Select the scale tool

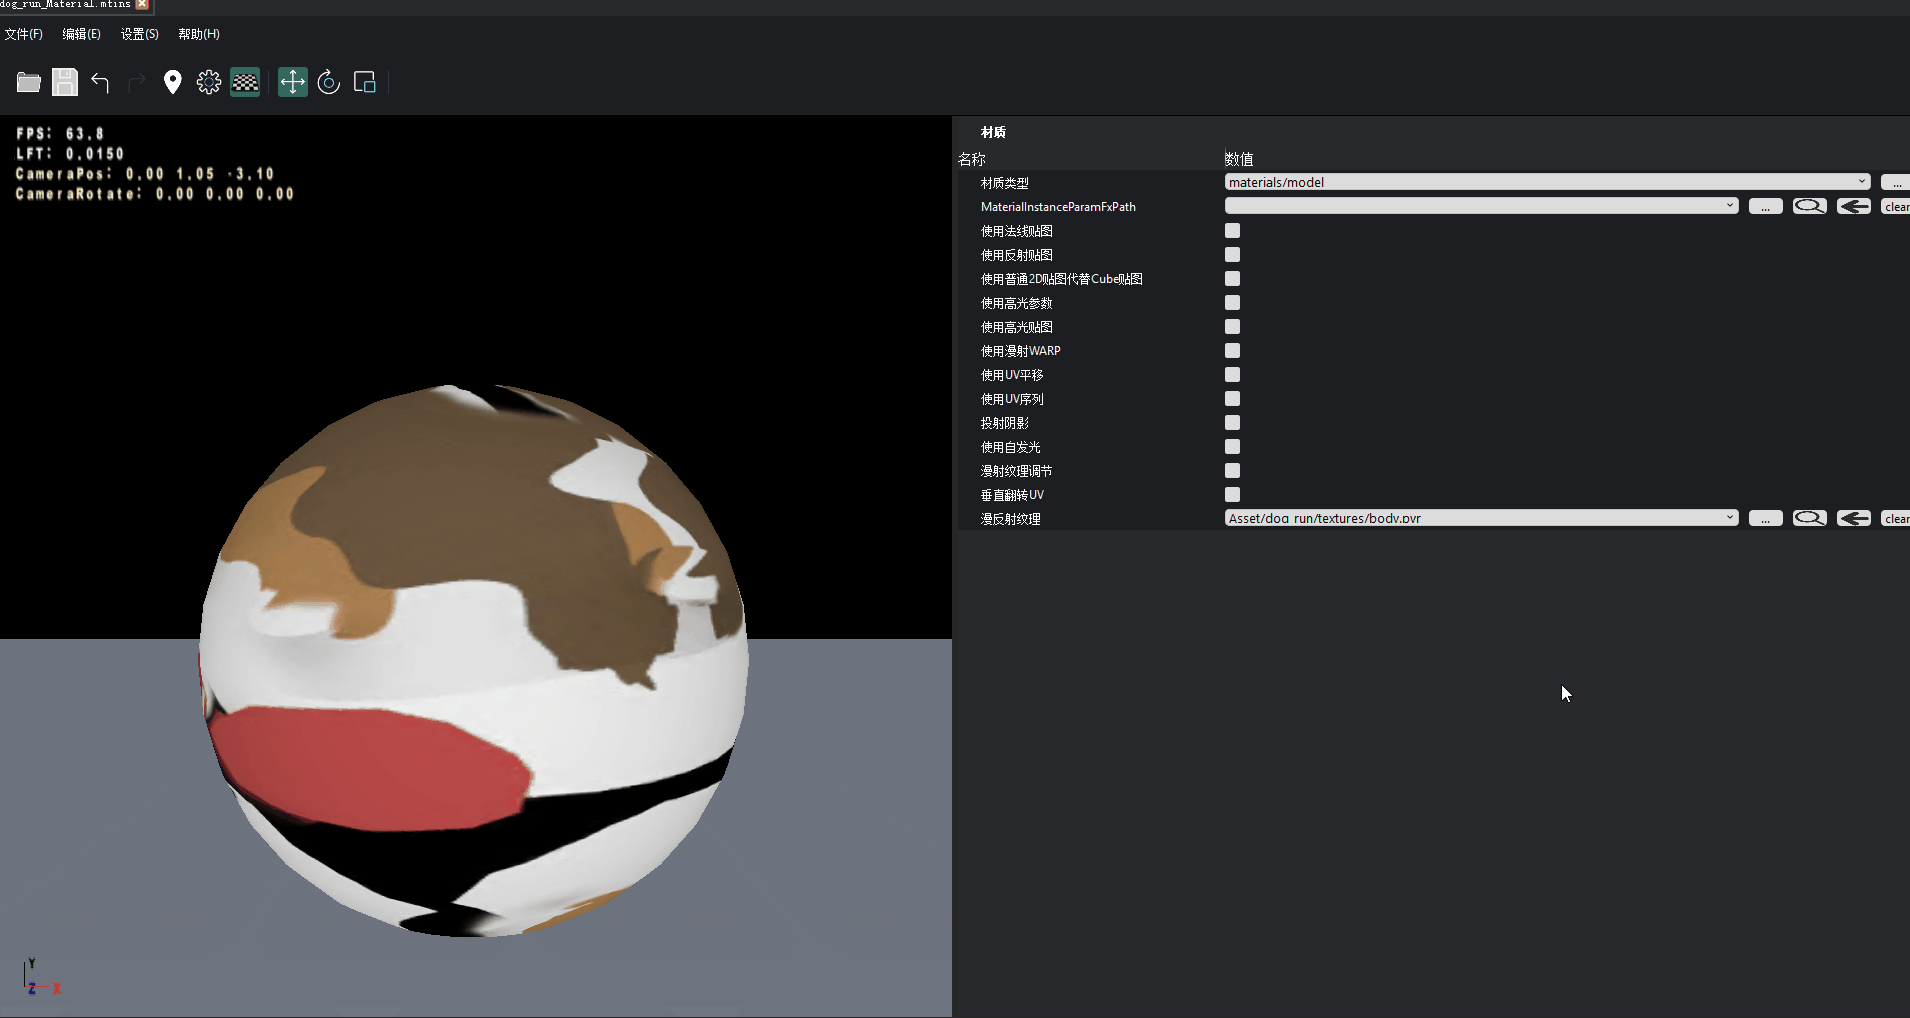tap(365, 82)
